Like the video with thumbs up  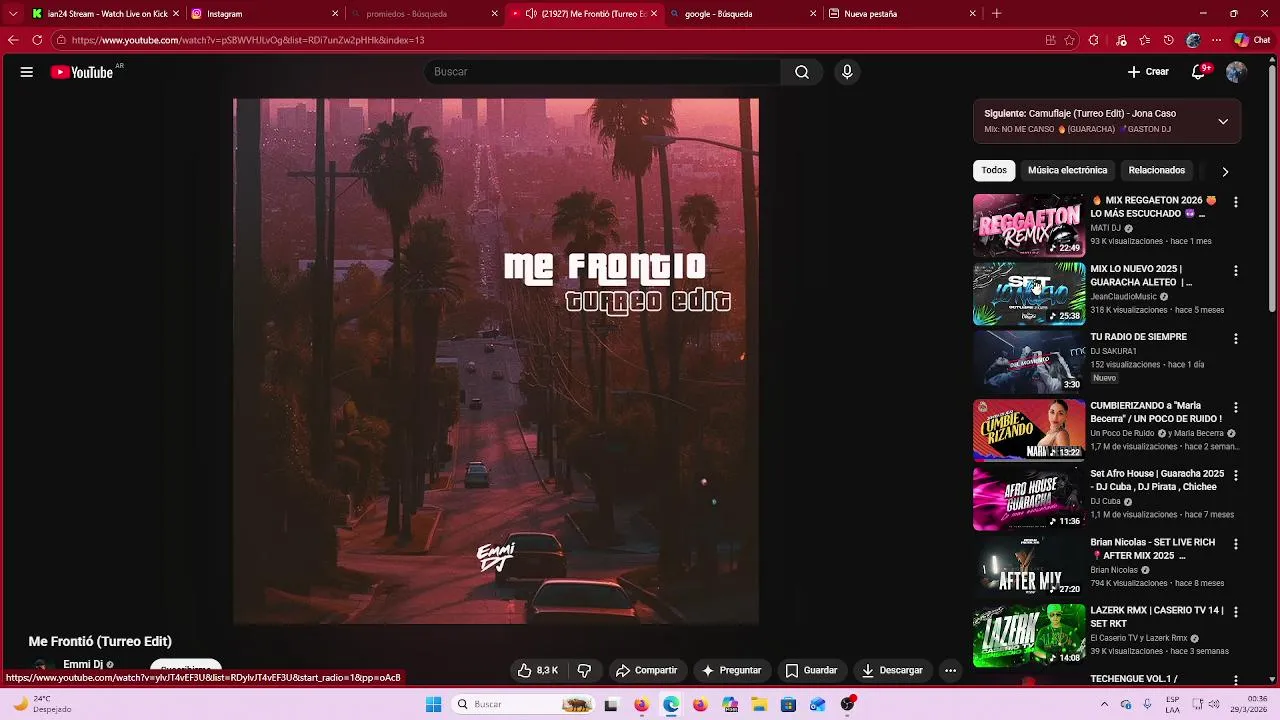(538, 670)
